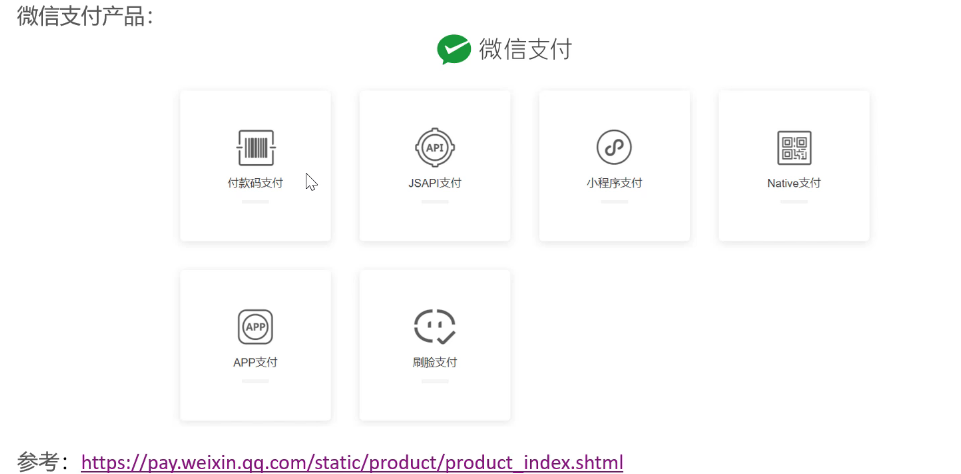Click the 微信支付 title text beside logo
The width and height of the screenshot is (961, 474).
click(525, 49)
